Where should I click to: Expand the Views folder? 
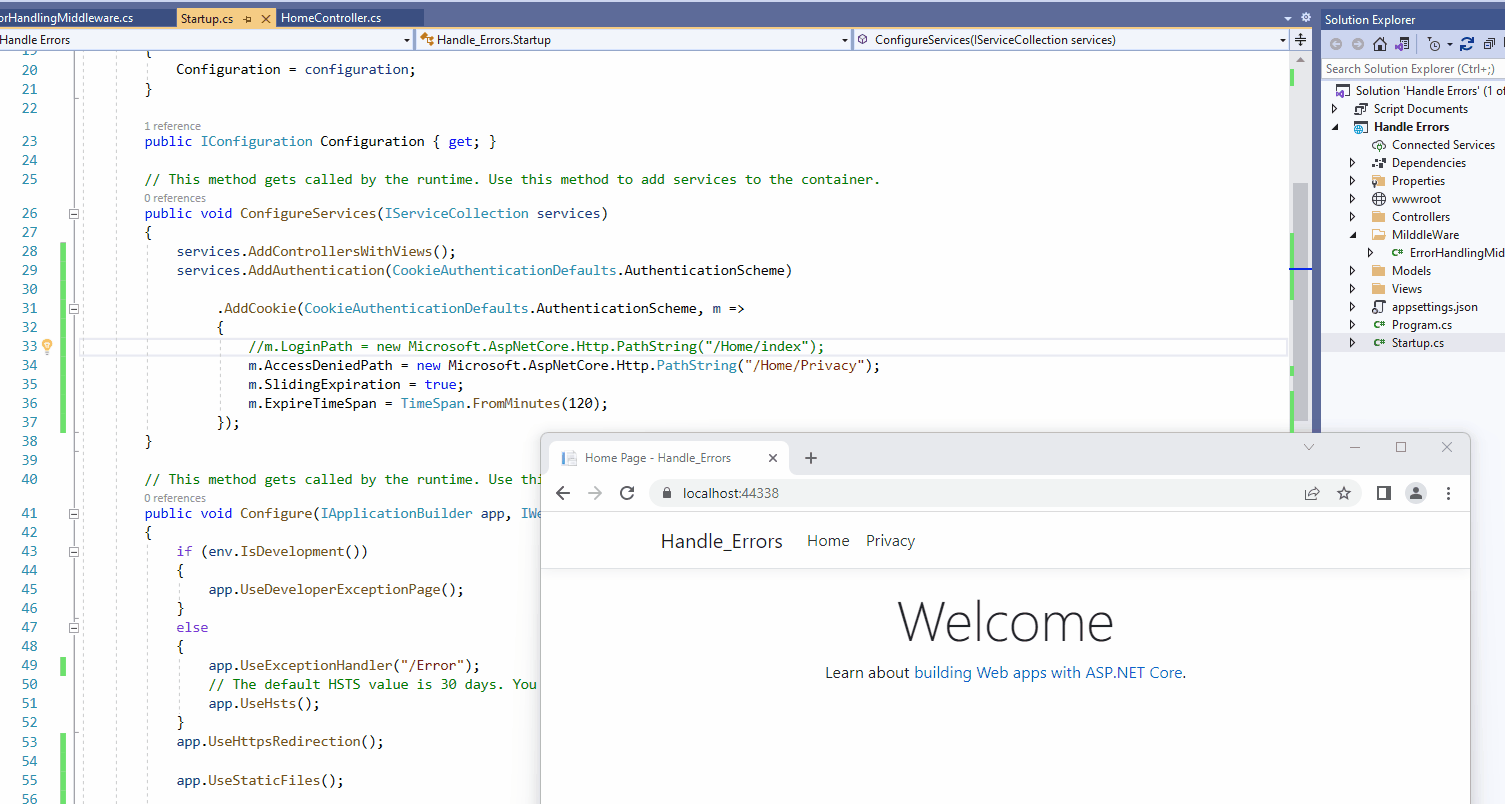(1353, 289)
